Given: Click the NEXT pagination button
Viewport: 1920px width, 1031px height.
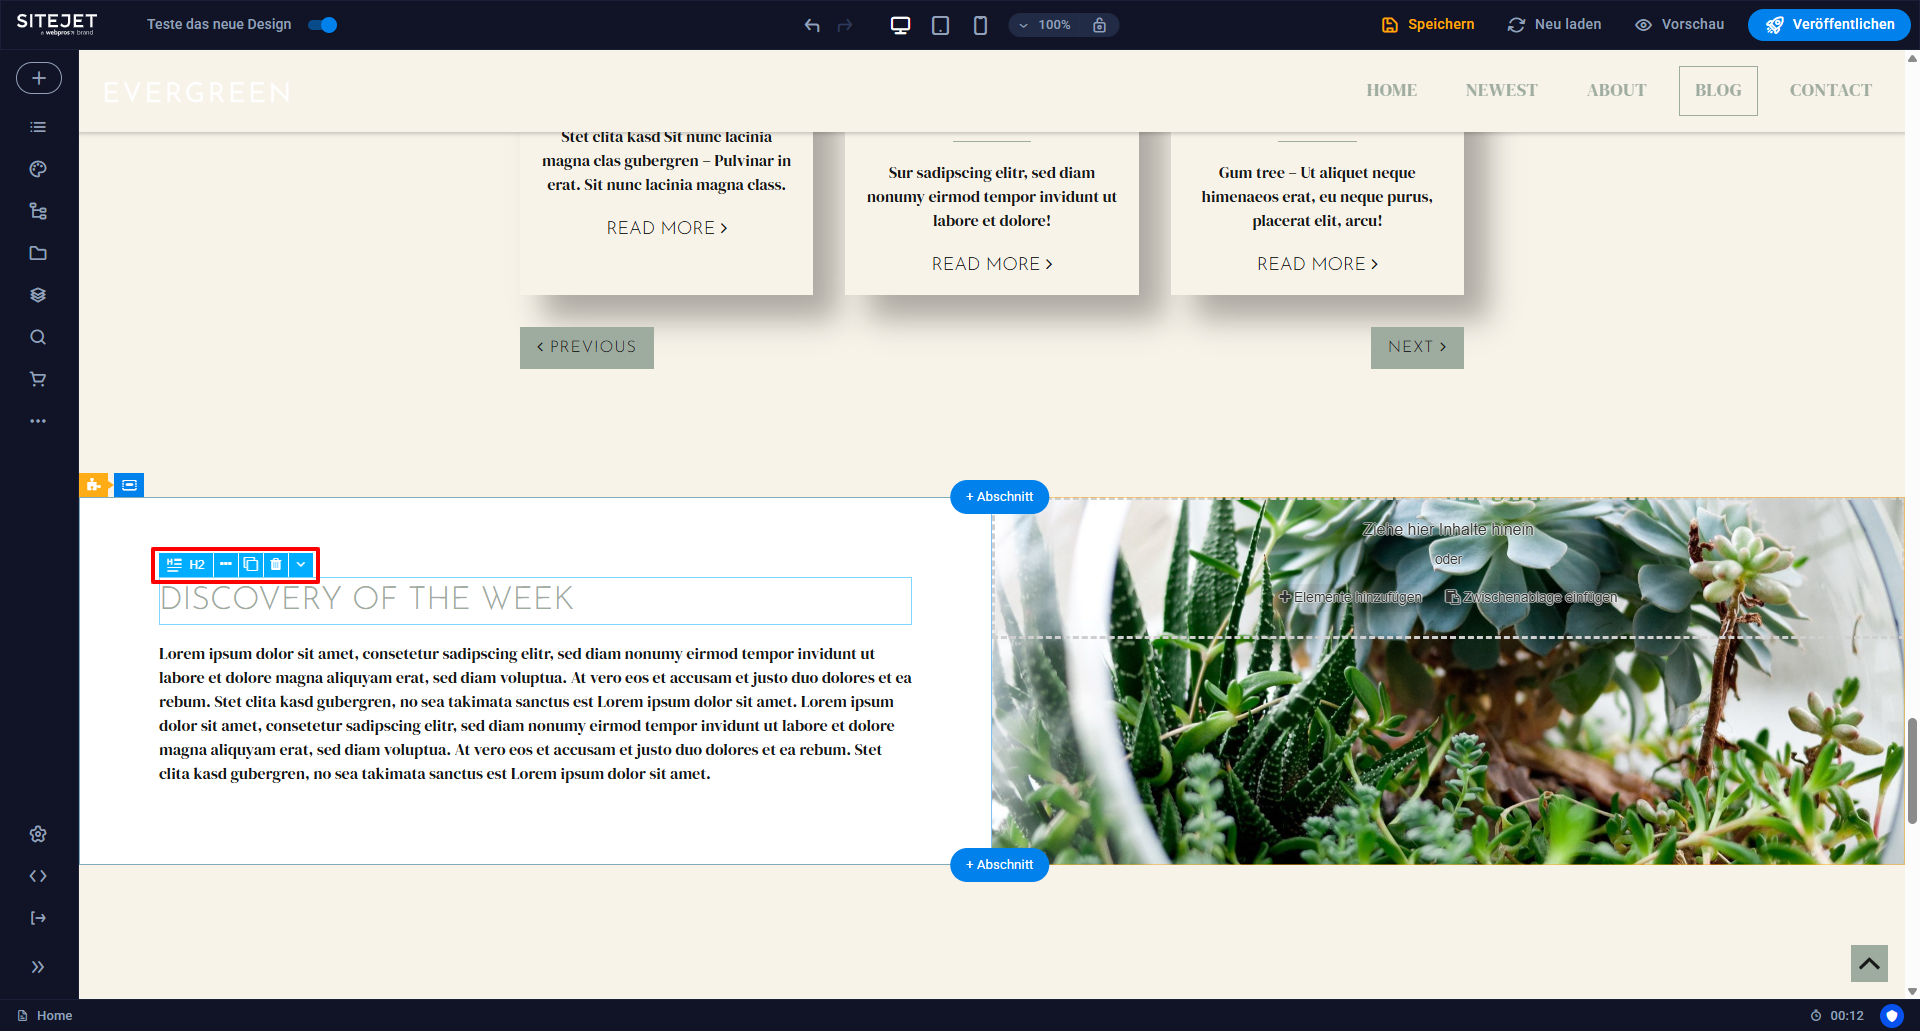Looking at the screenshot, I should click(x=1417, y=347).
